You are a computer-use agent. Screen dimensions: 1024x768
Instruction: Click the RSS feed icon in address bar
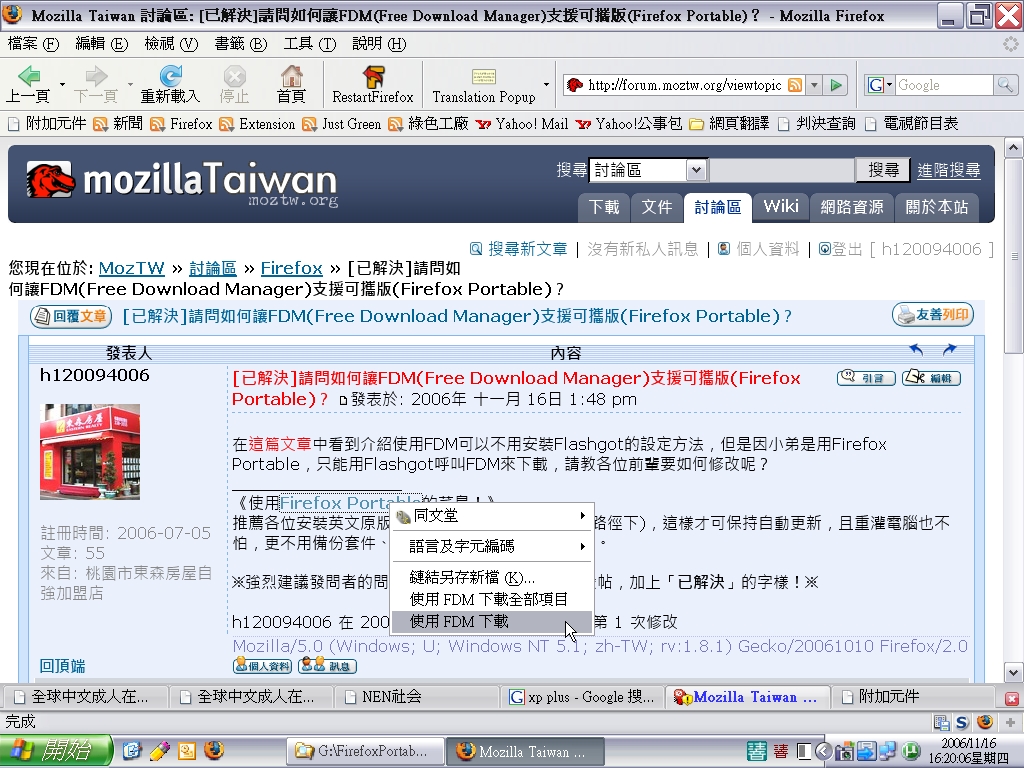coord(795,85)
